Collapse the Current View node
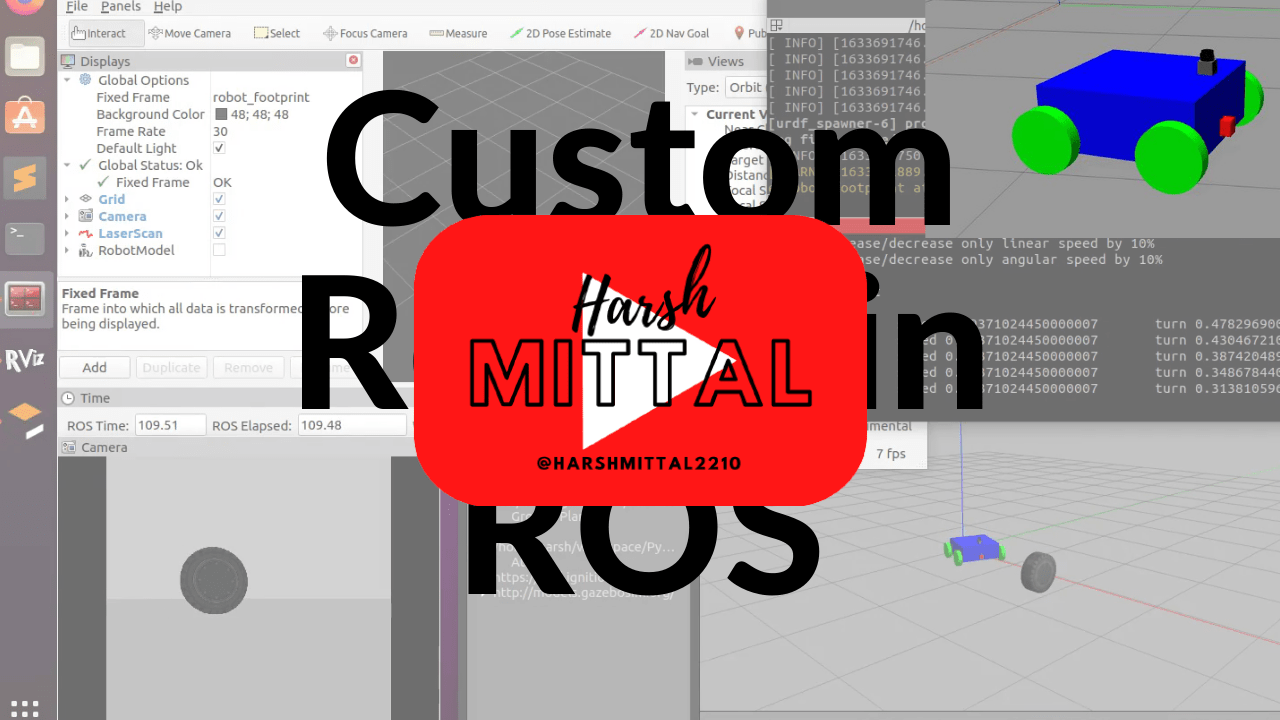1280x720 pixels. pyautogui.click(x=694, y=114)
